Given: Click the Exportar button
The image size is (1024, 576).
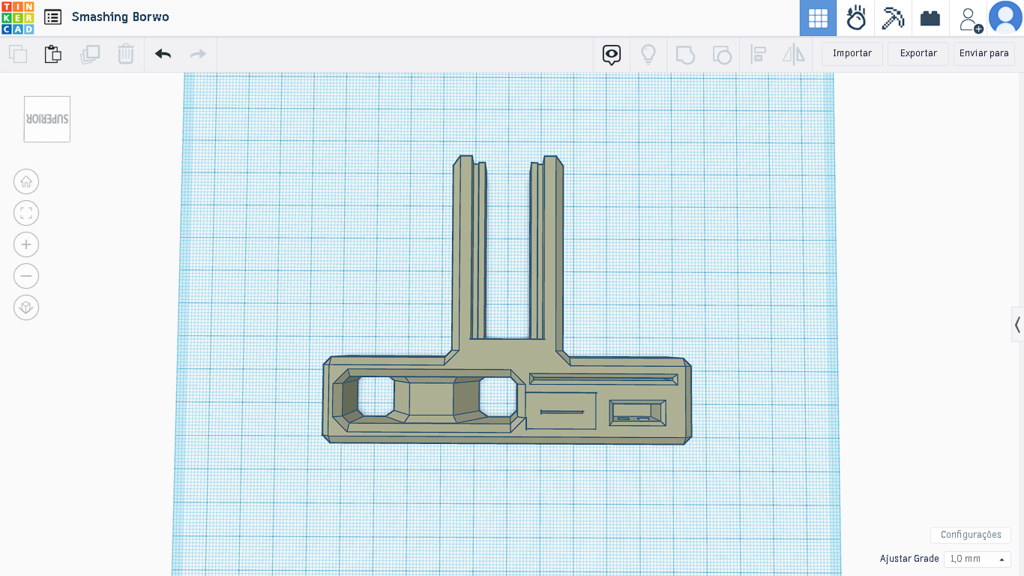Looking at the screenshot, I should pyautogui.click(x=917, y=53).
